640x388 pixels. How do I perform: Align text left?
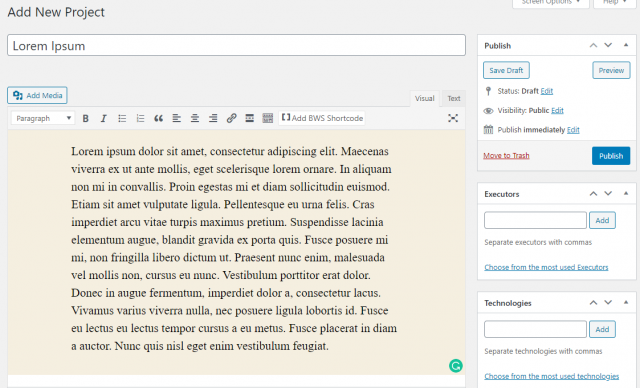pos(176,118)
